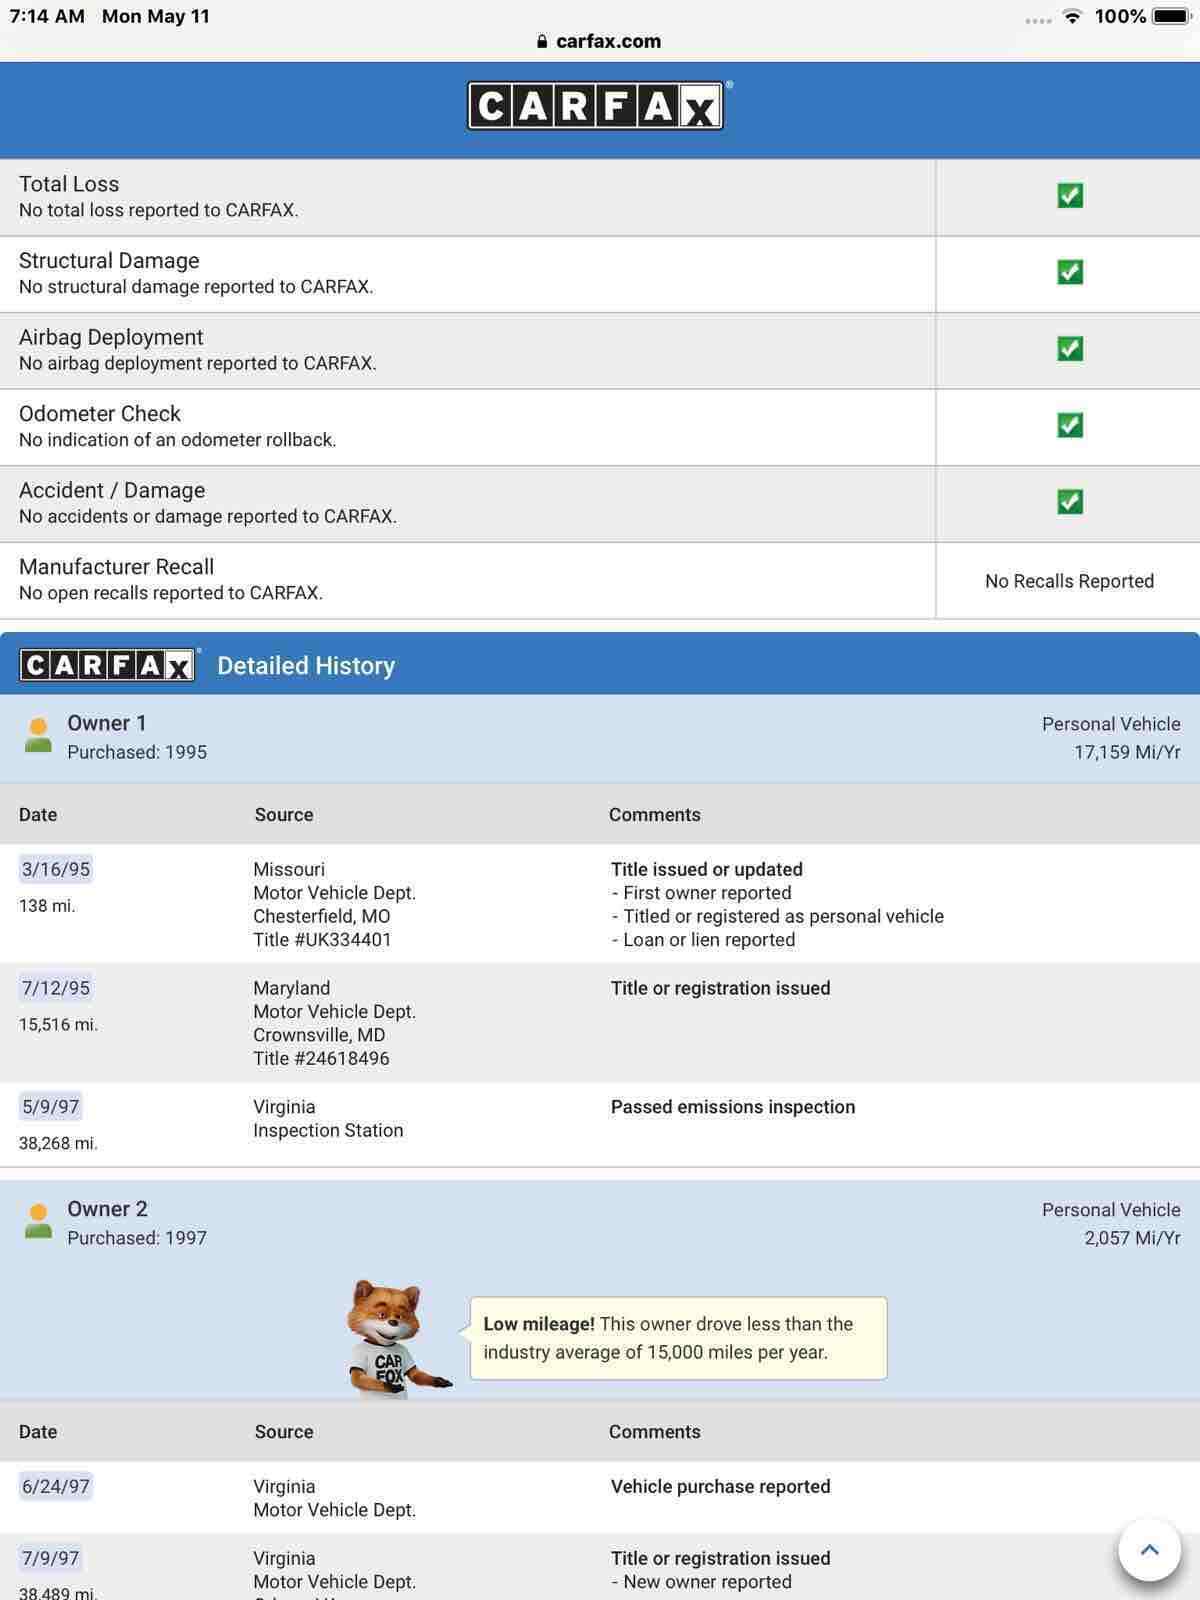Click the Accident / Damage green checkmark
Image resolution: width=1200 pixels, height=1600 pixels.
coord(1070,501)
